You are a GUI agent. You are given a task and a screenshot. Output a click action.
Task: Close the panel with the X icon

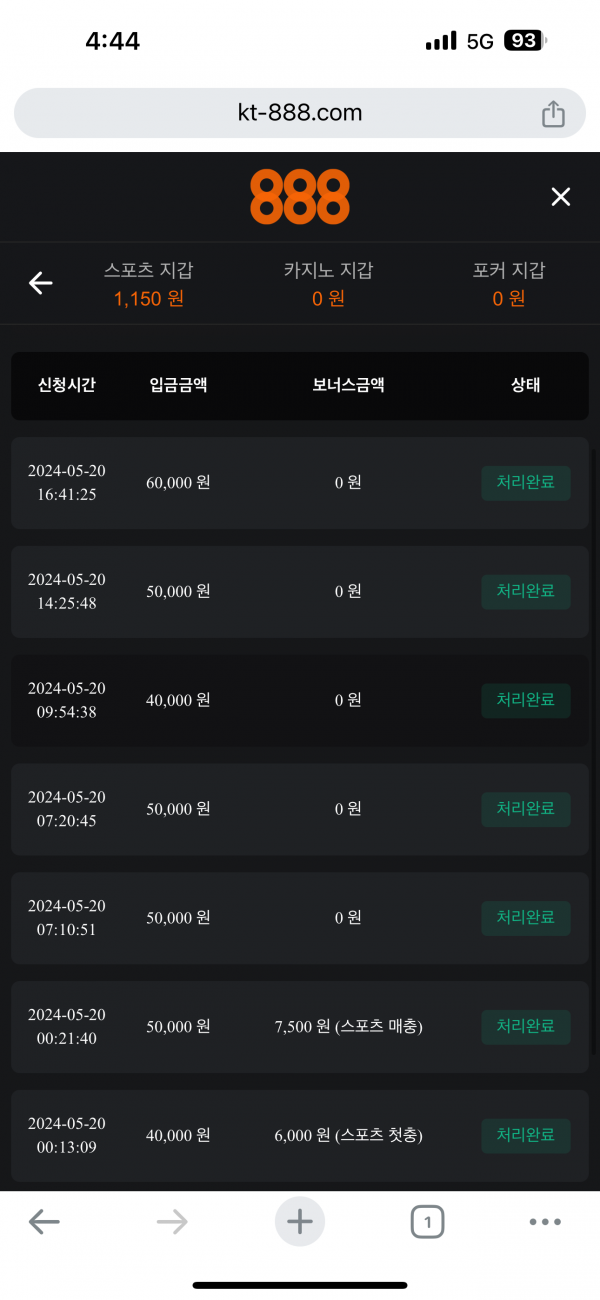coord(561,197)
